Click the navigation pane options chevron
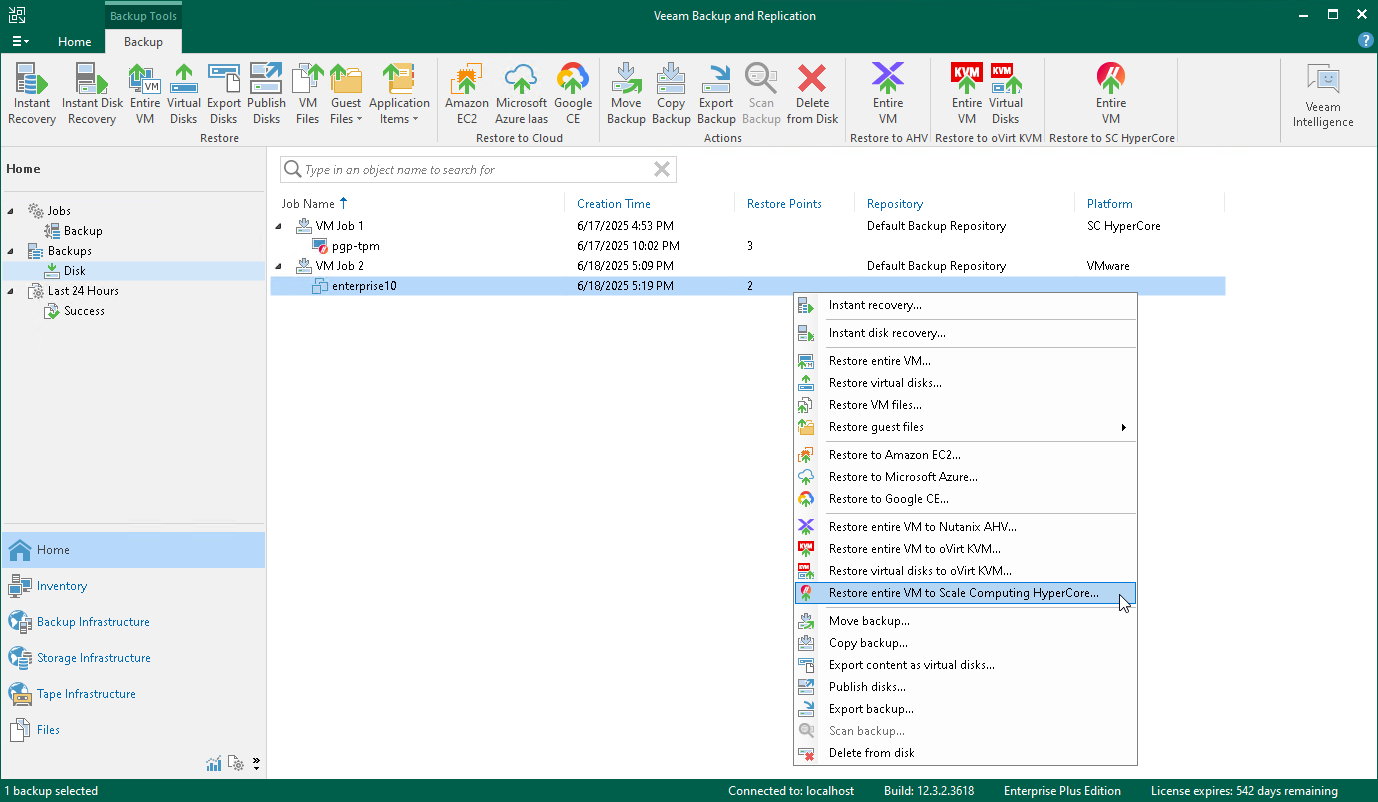This screenshot has width=1378, height=802. [256, 764]
